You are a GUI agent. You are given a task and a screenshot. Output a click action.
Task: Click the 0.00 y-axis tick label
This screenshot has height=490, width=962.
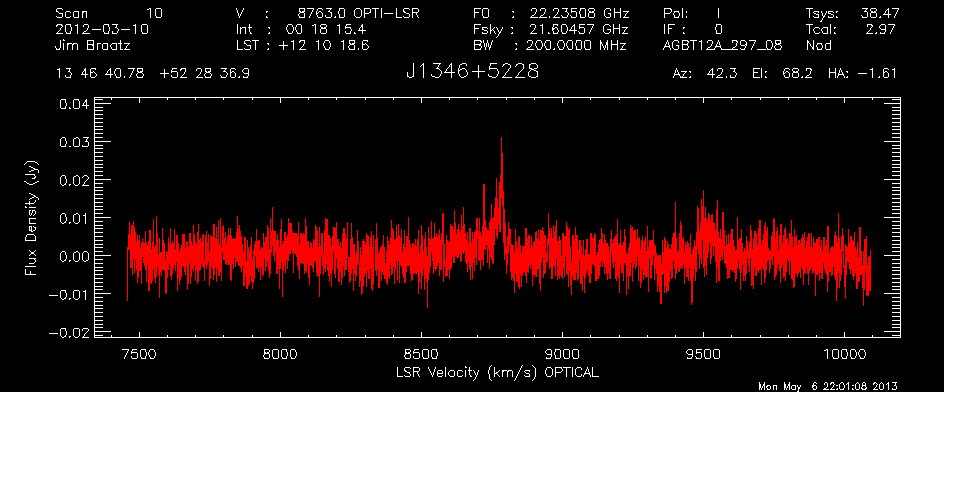74,257
